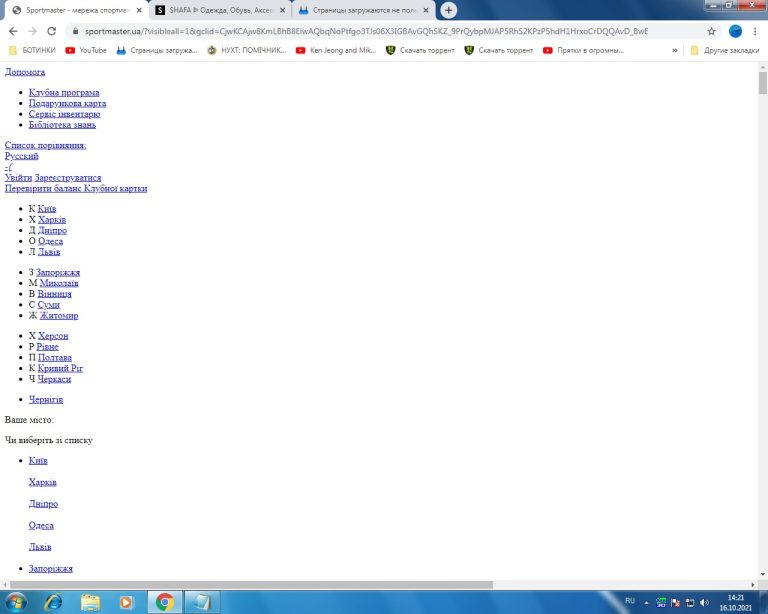
Task: Open the Сервіс інвентарю link
Action: click(65, 114)
